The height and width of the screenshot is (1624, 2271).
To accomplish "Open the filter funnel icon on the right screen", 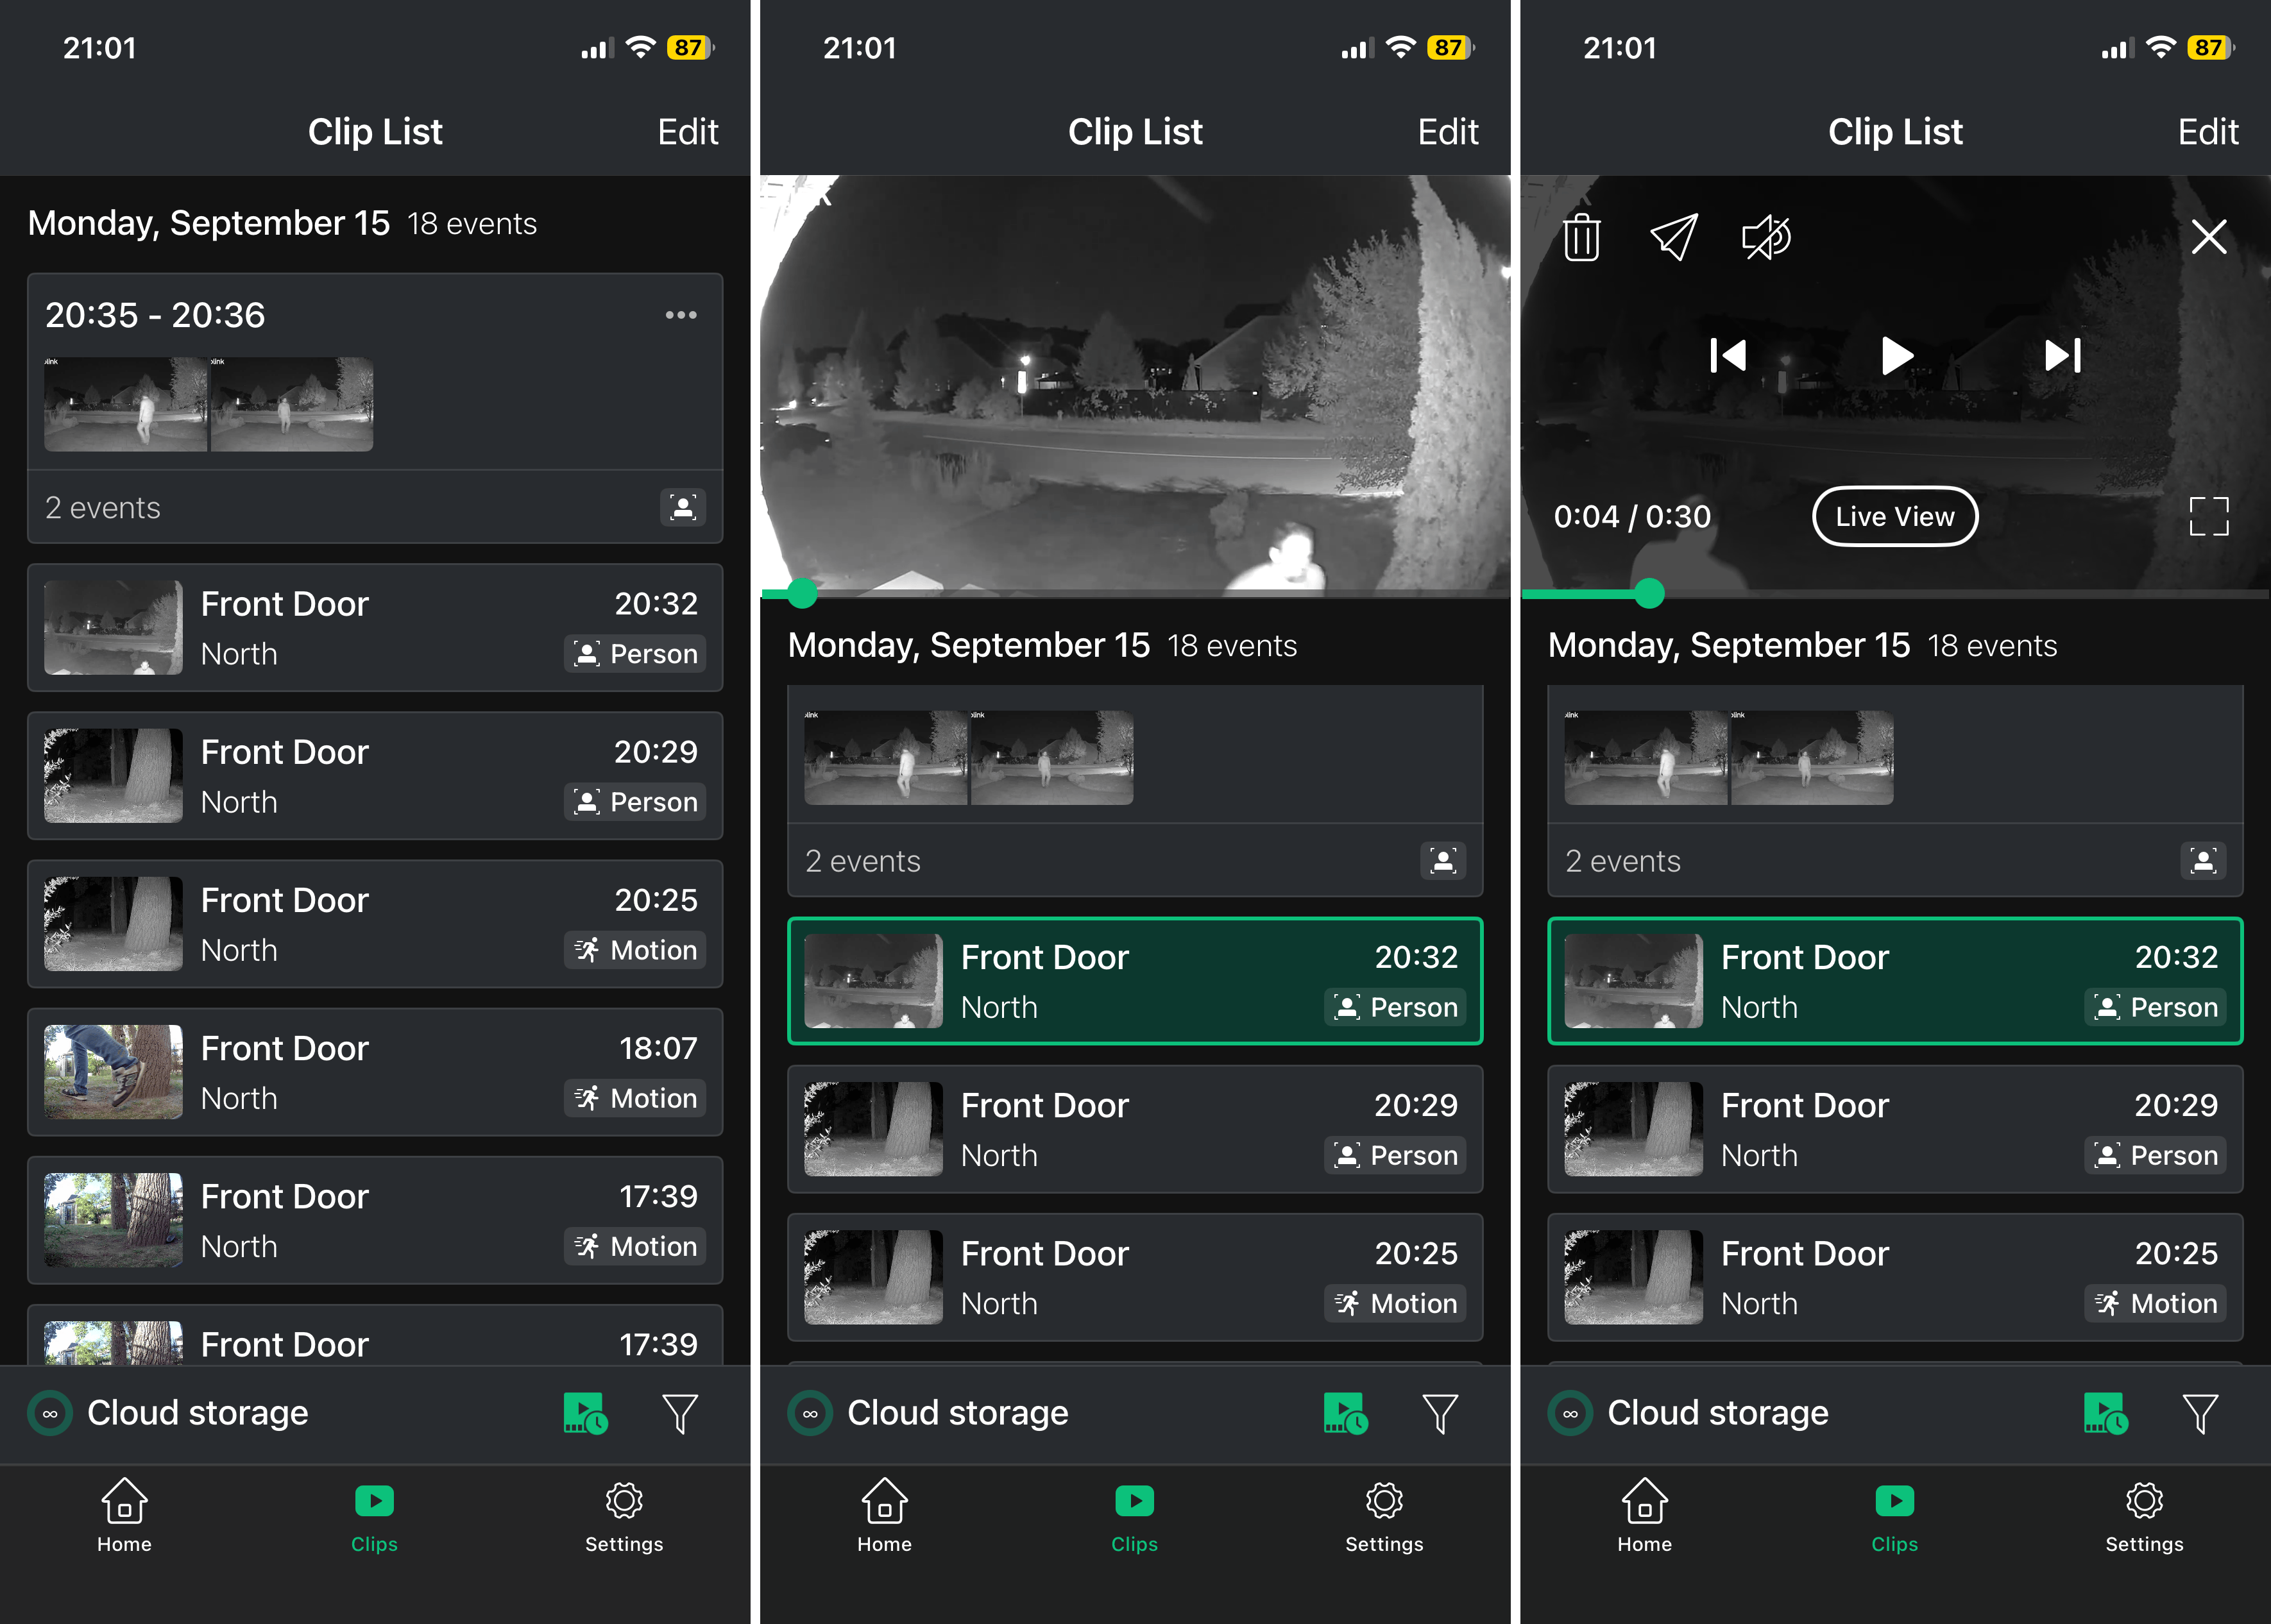I will point(2200,1413).
